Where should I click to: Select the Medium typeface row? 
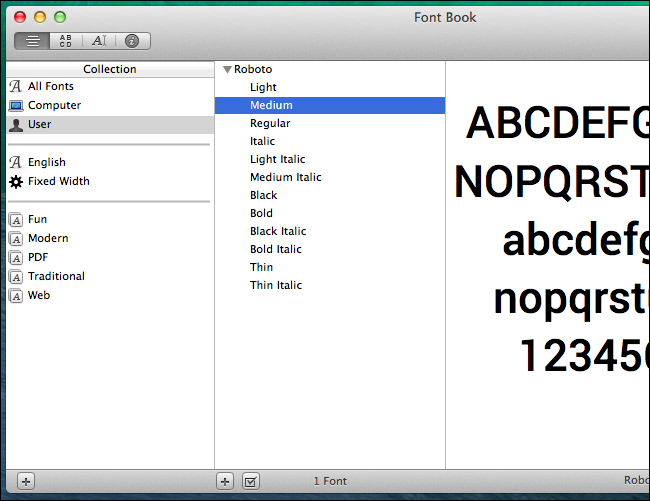330,105
